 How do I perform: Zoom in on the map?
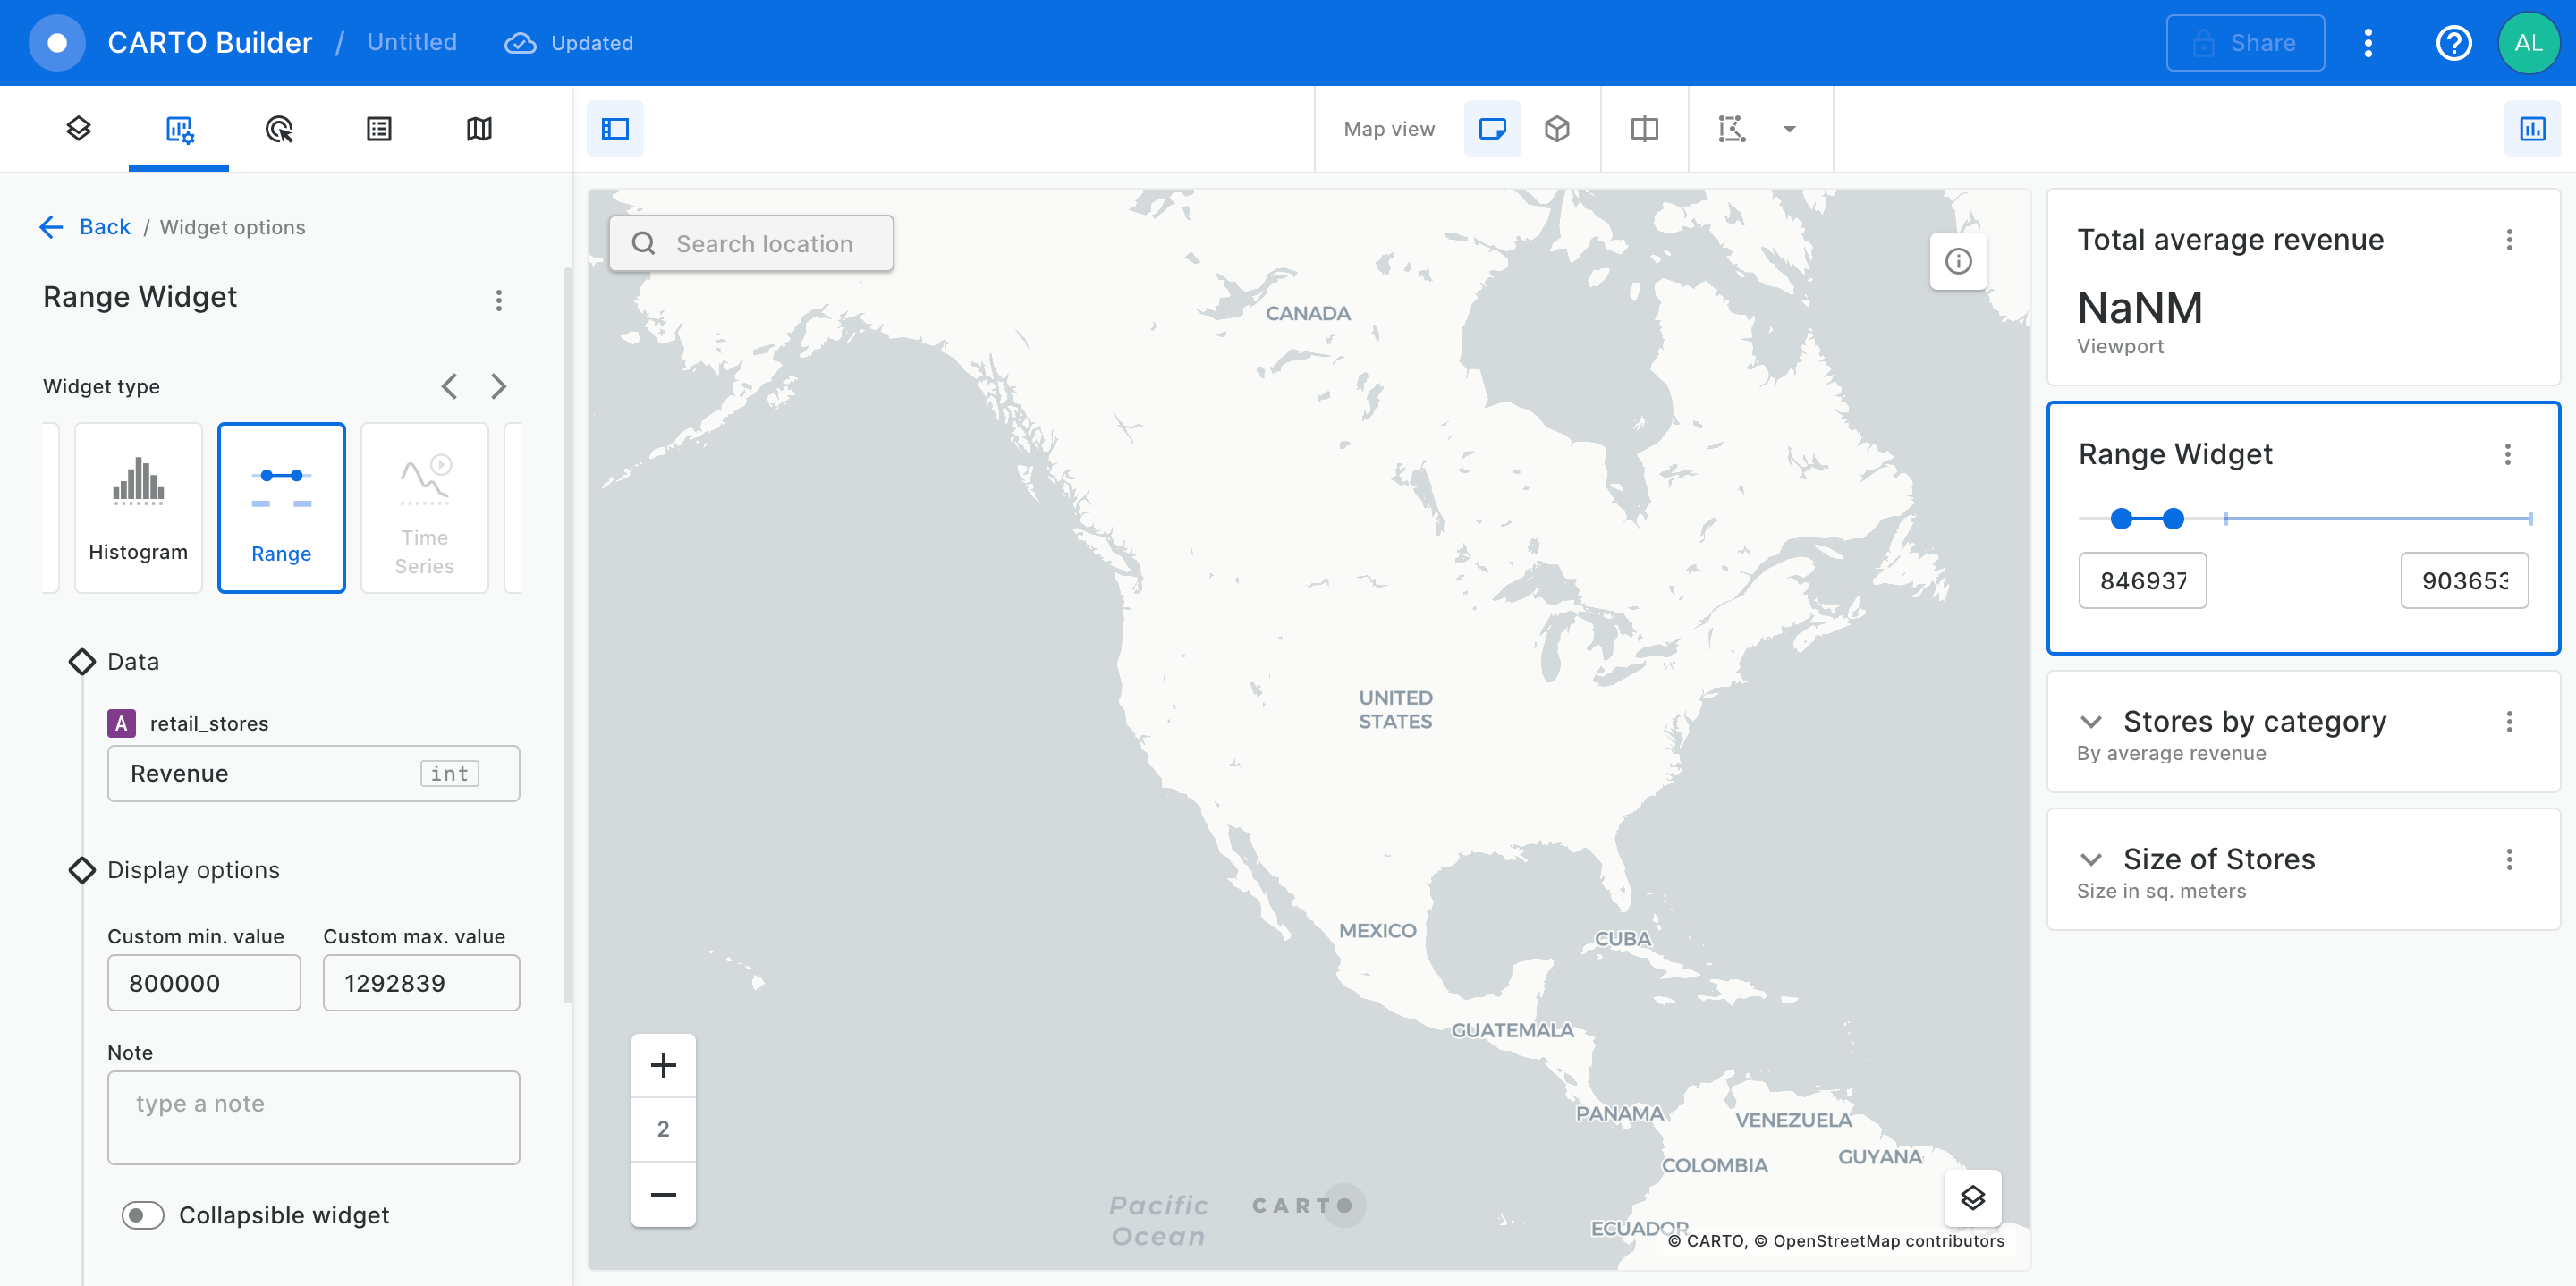[x=663, y=1065]
